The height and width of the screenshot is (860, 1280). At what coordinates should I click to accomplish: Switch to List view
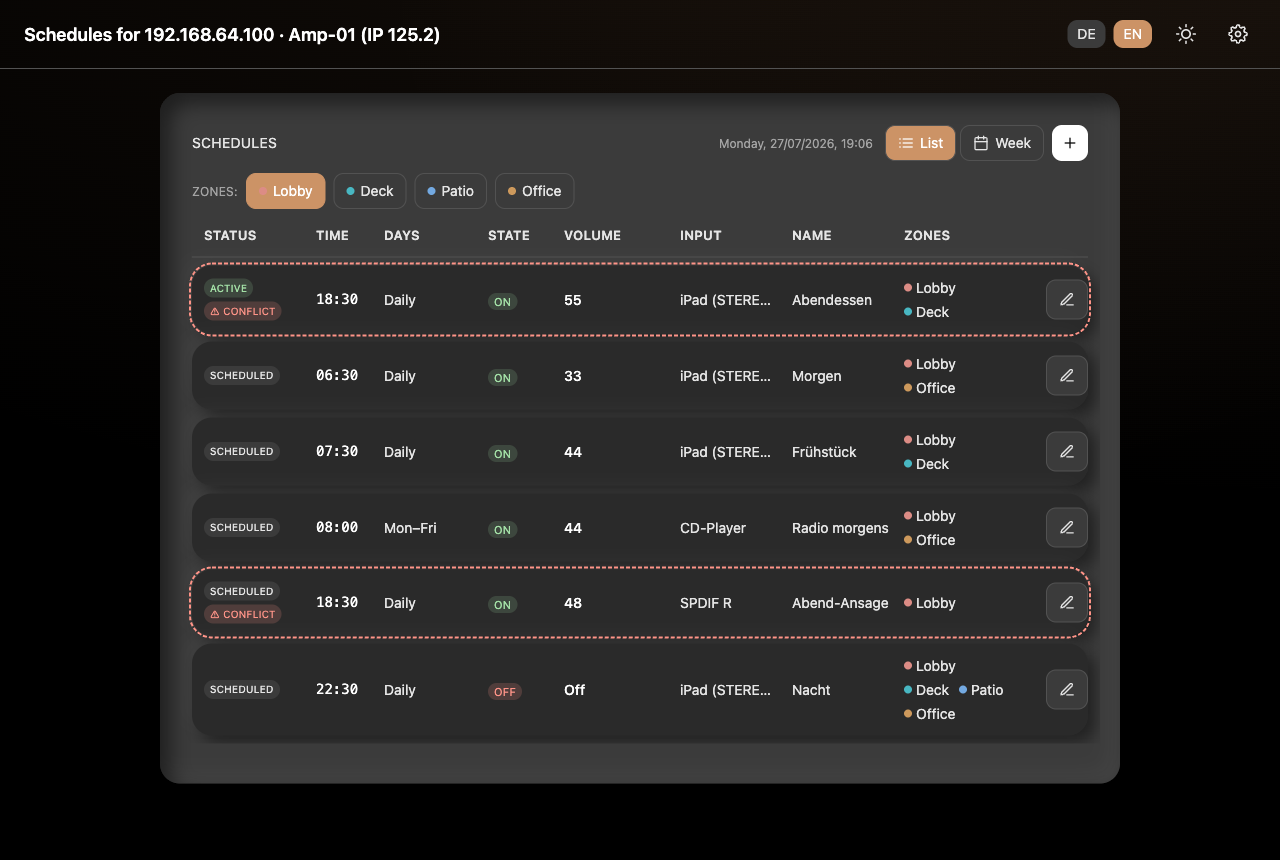[x=921, y=143]
